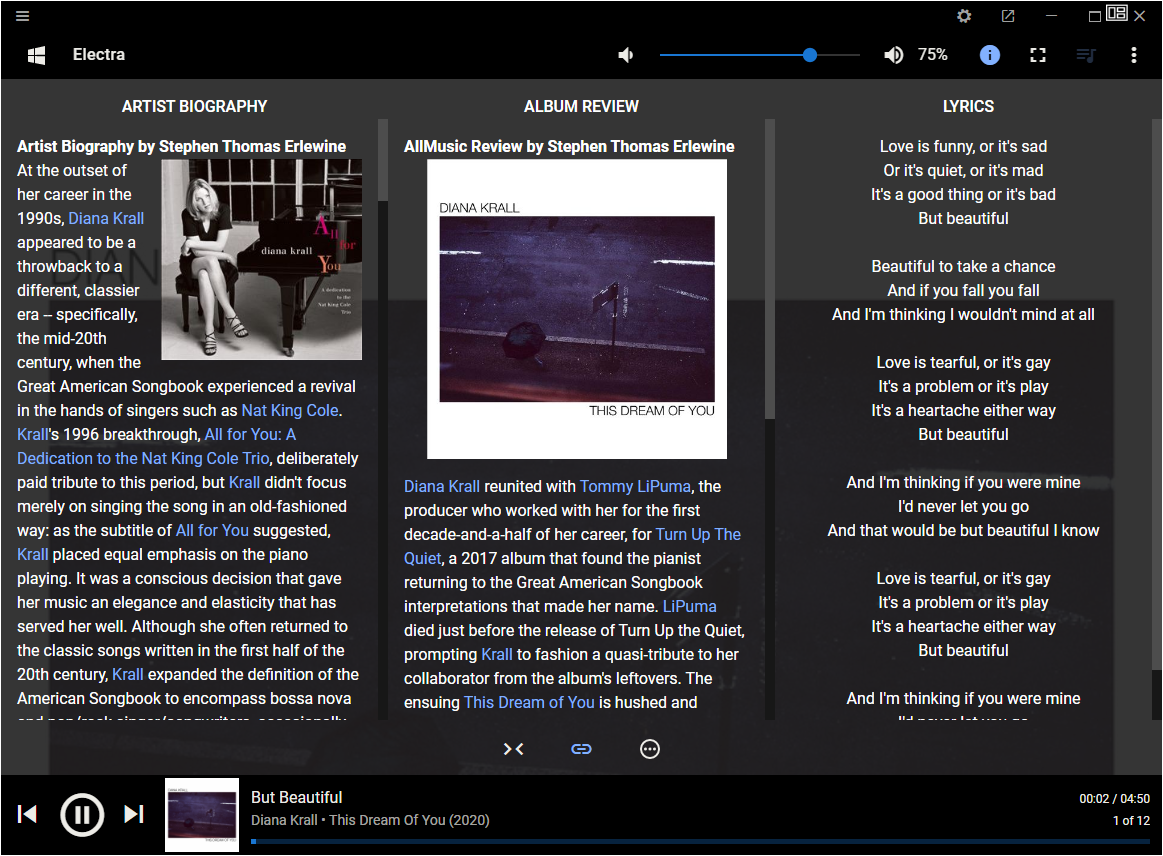Toggle the blue info panel button
The width and height of the screenshot is (1163, 856).
[989, 55]
